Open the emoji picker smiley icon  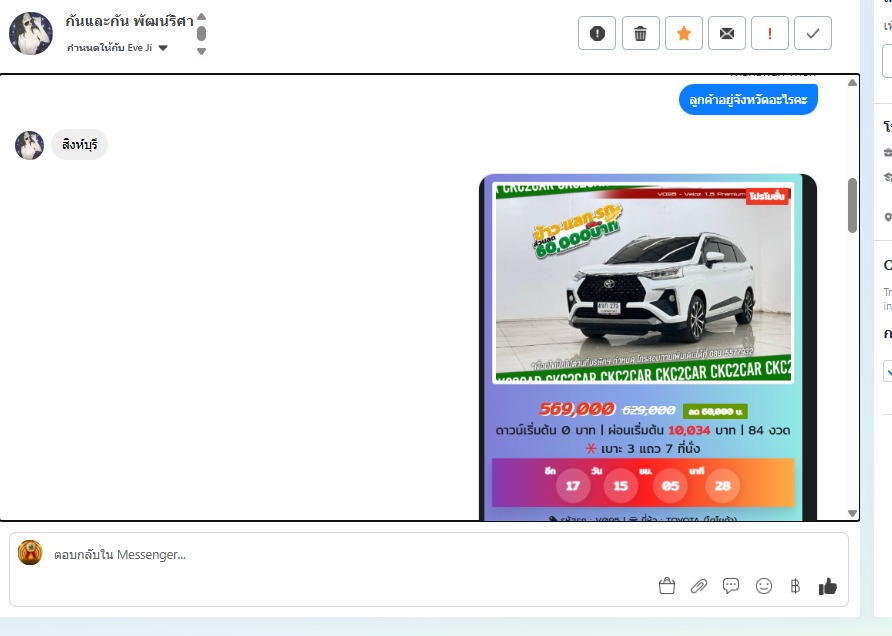point(763,586)
